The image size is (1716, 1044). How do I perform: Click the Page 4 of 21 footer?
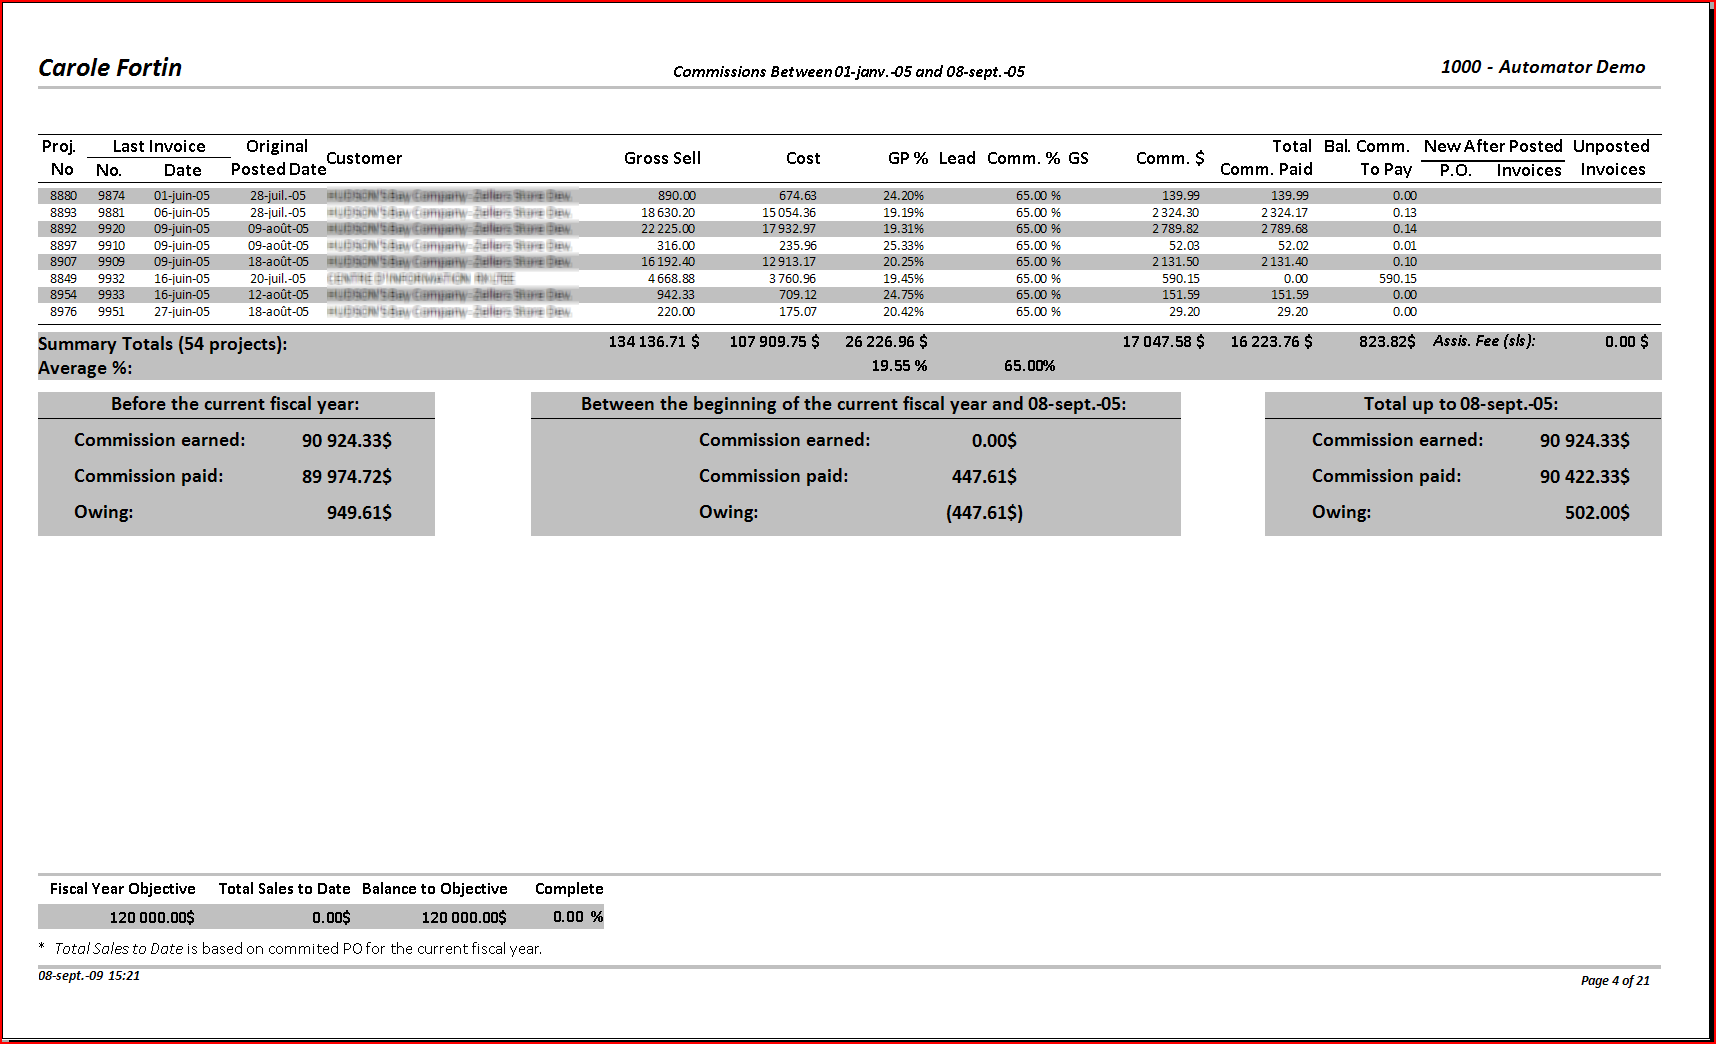1614,981
